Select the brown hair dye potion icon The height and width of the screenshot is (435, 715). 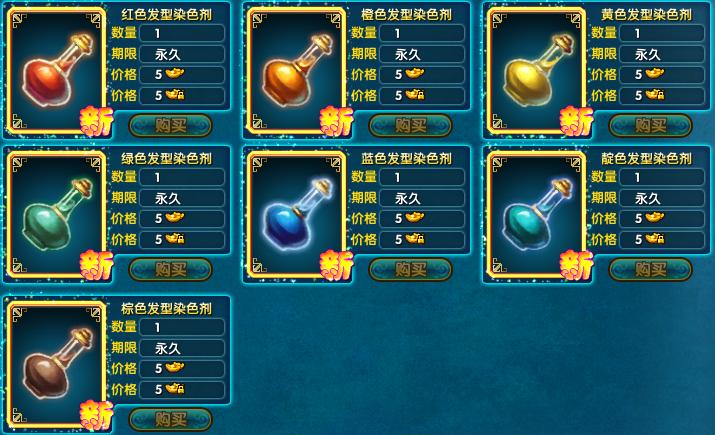57,365
